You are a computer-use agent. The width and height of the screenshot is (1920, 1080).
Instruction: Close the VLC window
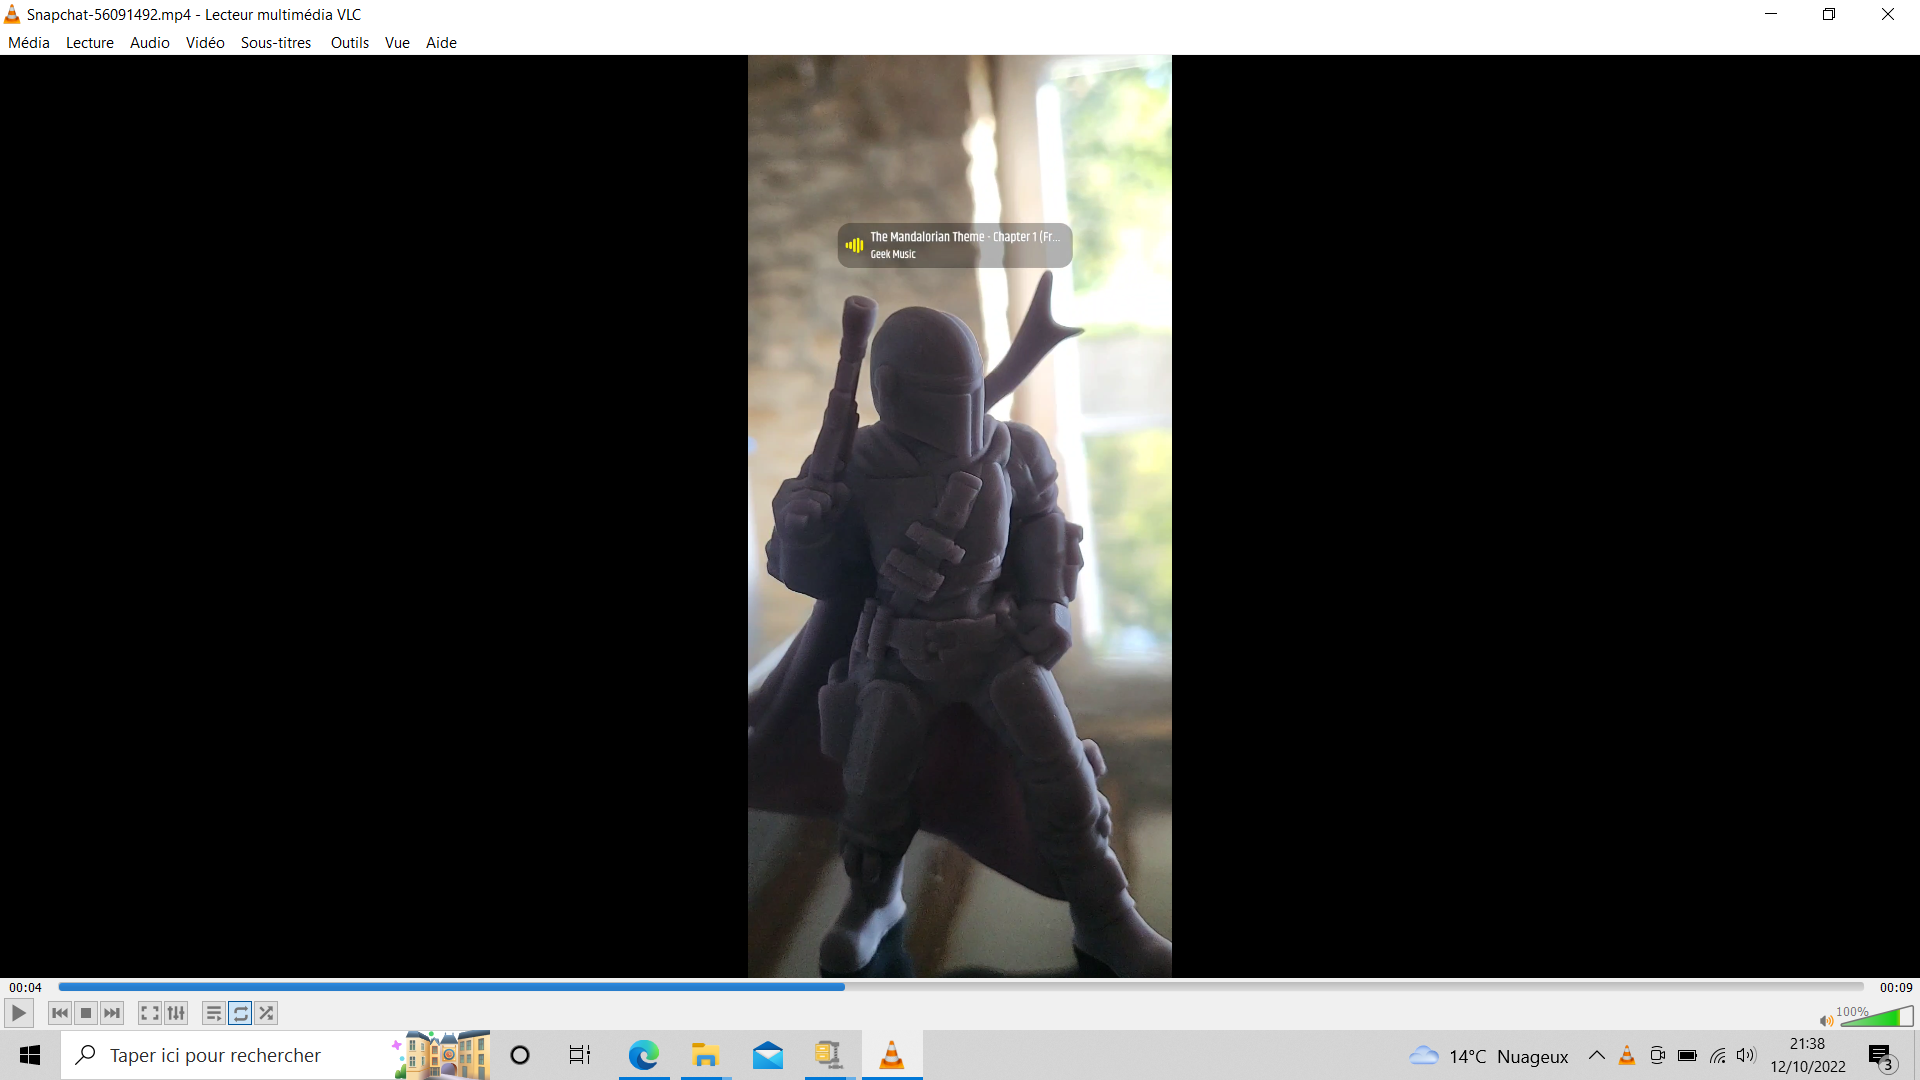(x=1888, y=14)
